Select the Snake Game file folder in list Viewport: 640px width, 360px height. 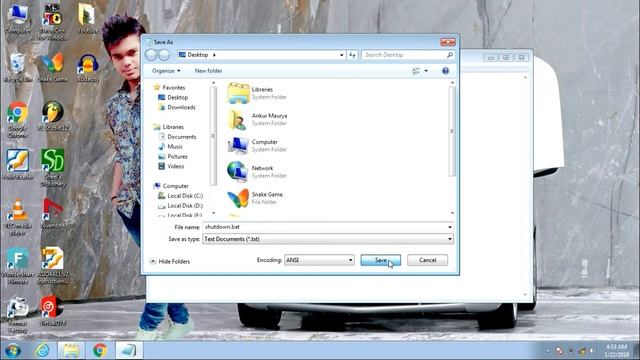(256, 198)
